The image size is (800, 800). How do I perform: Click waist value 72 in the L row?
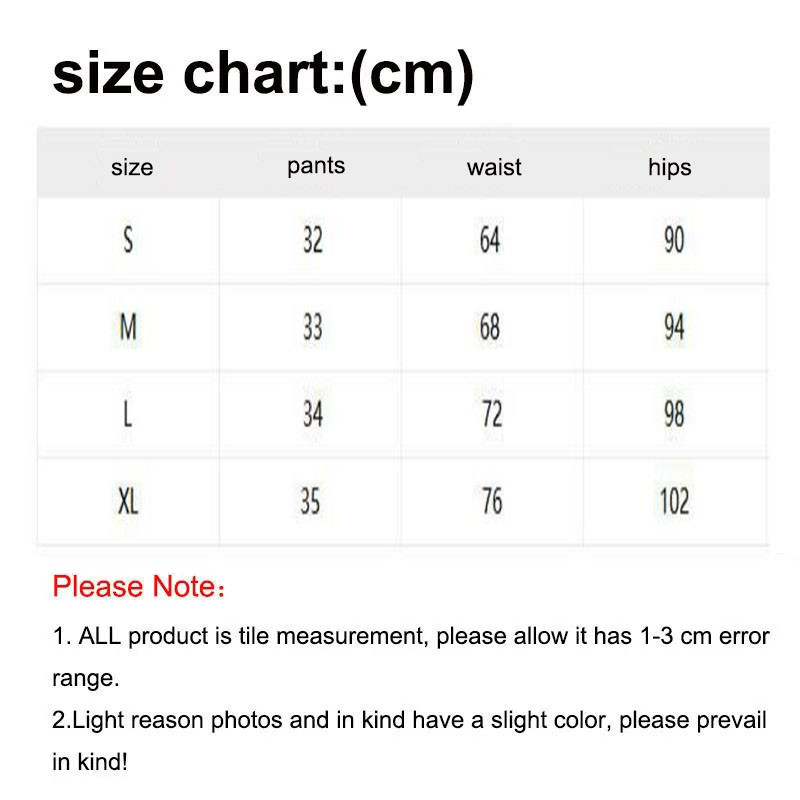pyautogui.click(x=491, y=414)
